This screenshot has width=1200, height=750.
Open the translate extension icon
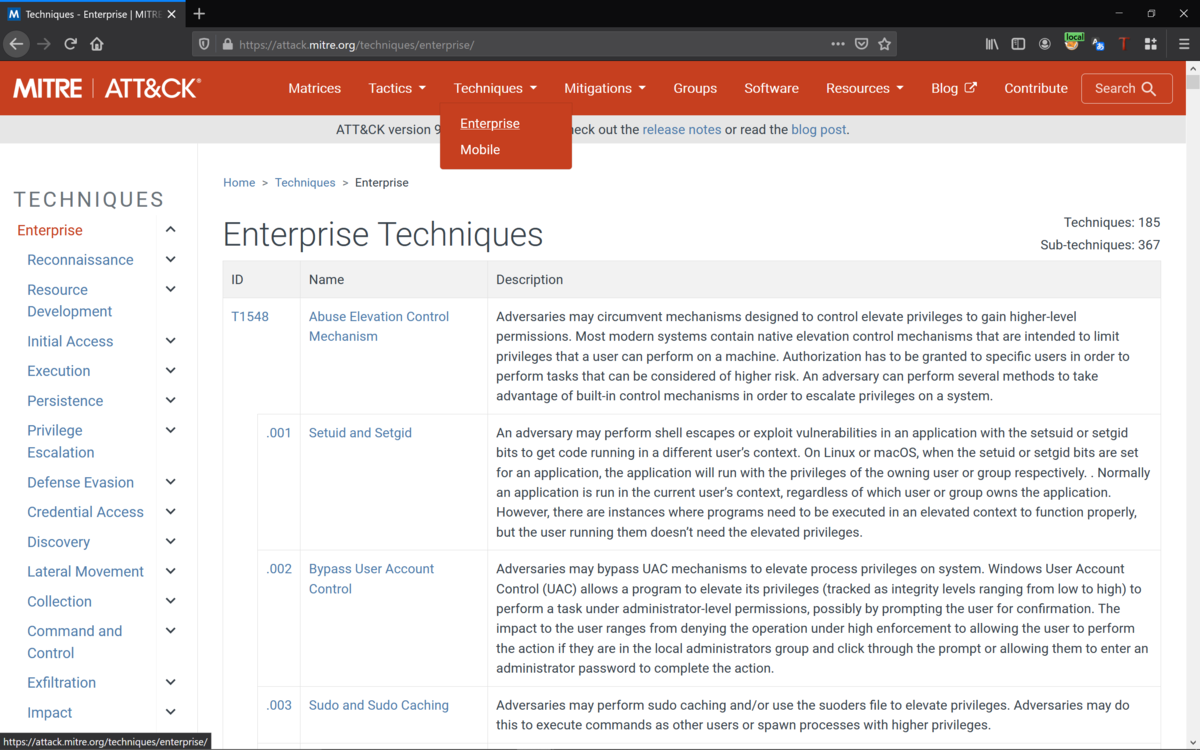coord(1098,44)
